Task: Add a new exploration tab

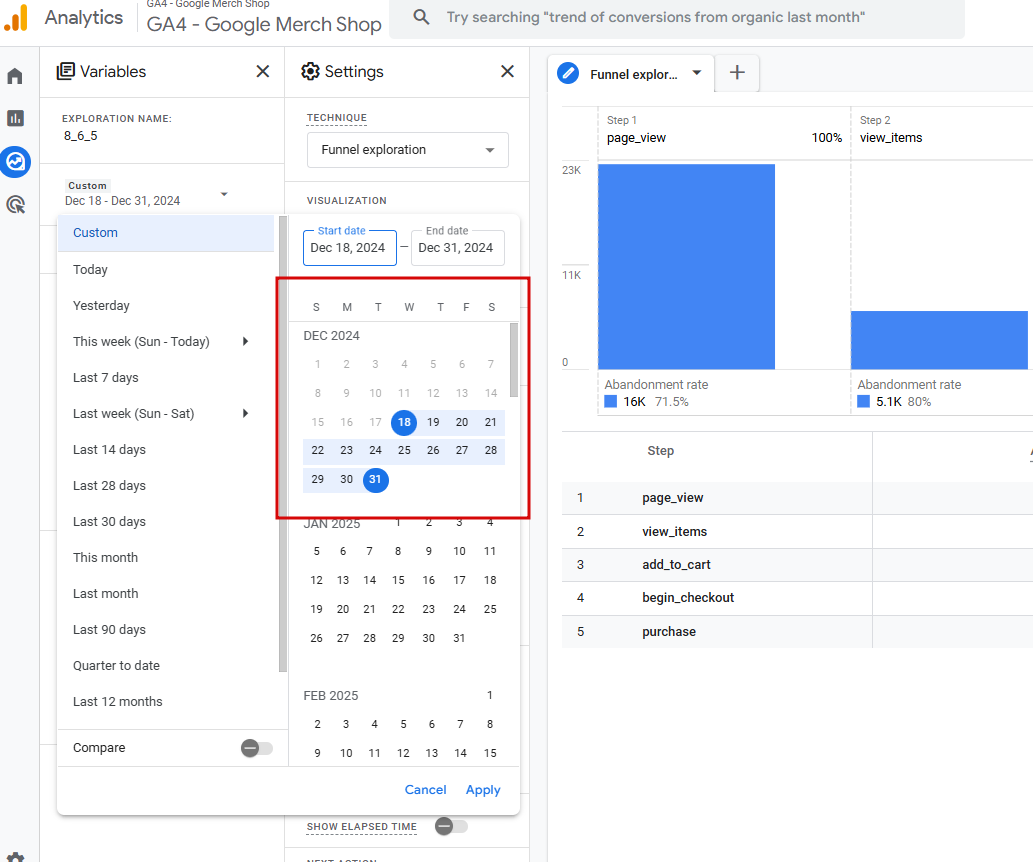Action: pos(737,72)
